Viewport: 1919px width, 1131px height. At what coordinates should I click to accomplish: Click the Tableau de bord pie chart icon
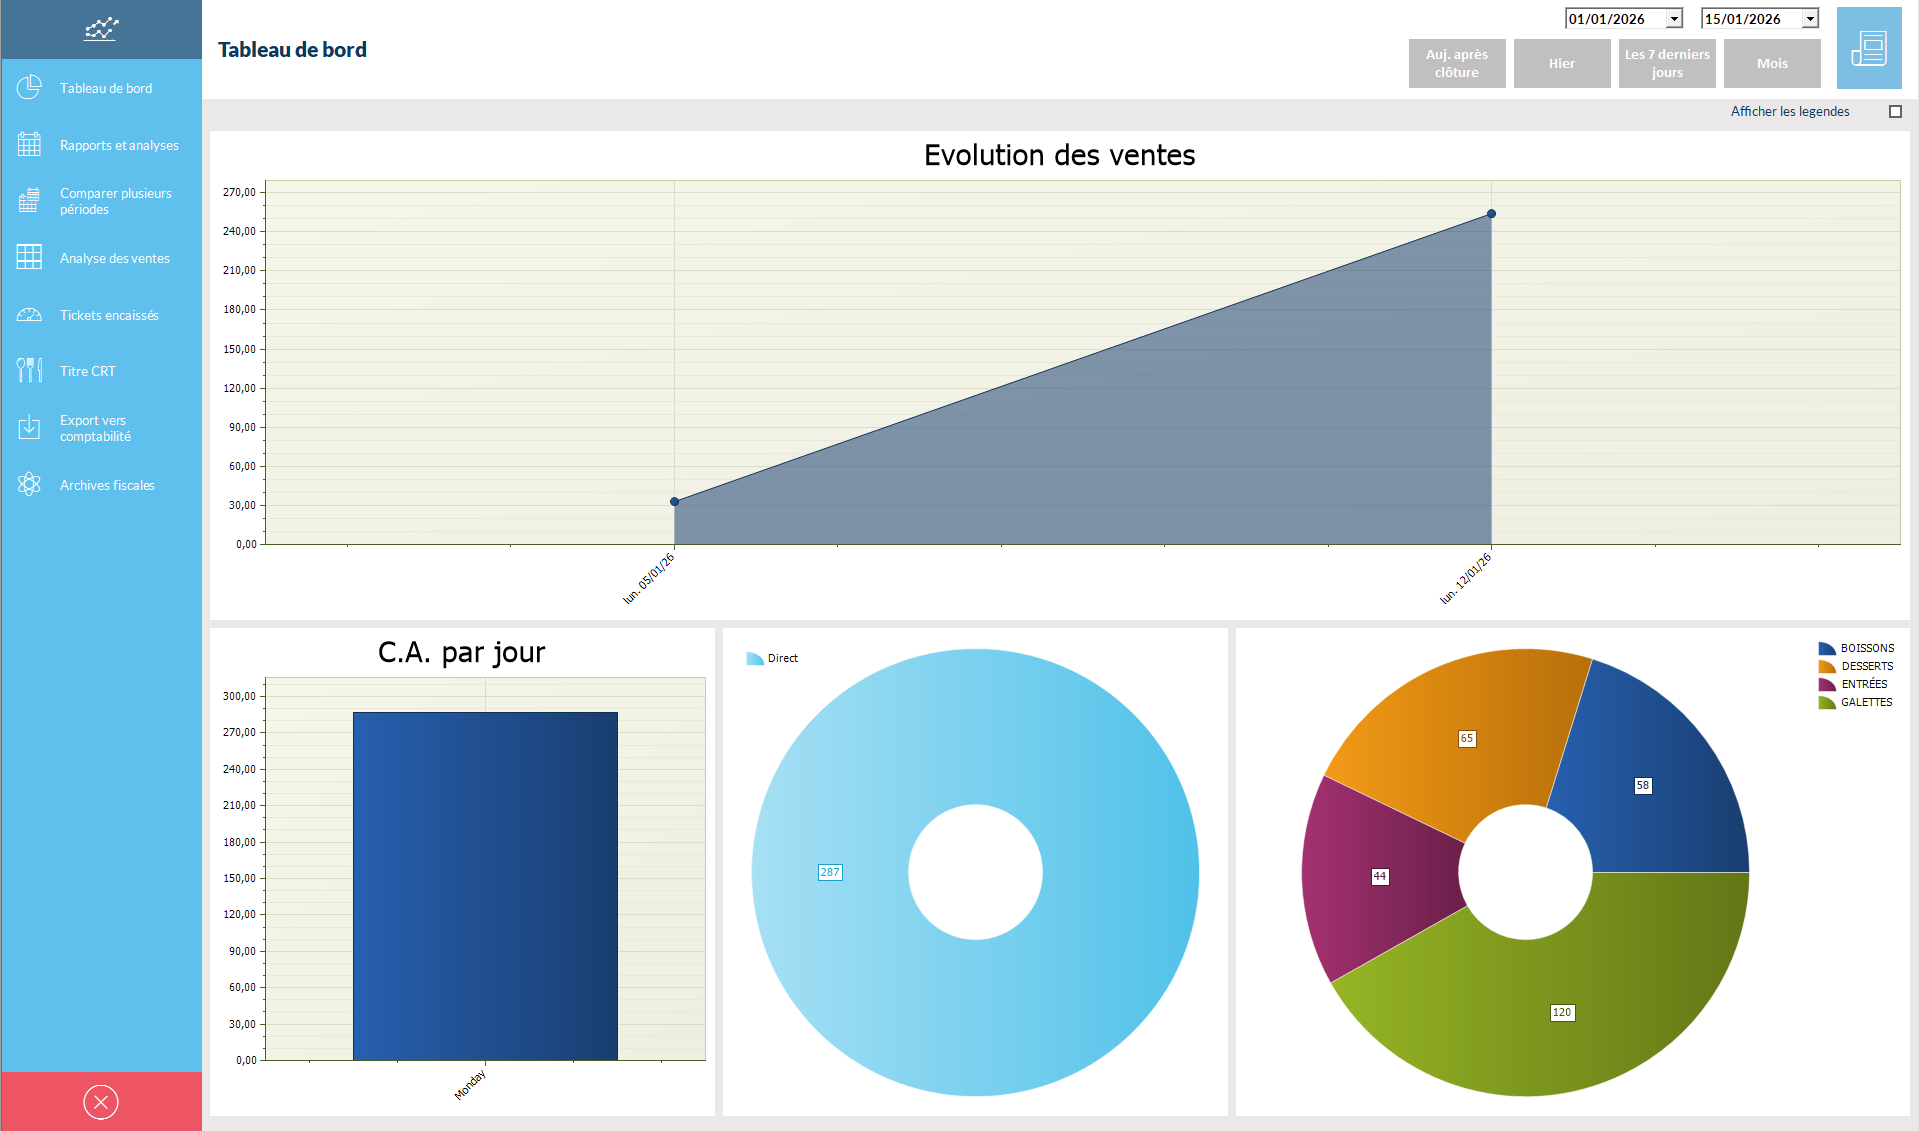click(x=29, y=88)
